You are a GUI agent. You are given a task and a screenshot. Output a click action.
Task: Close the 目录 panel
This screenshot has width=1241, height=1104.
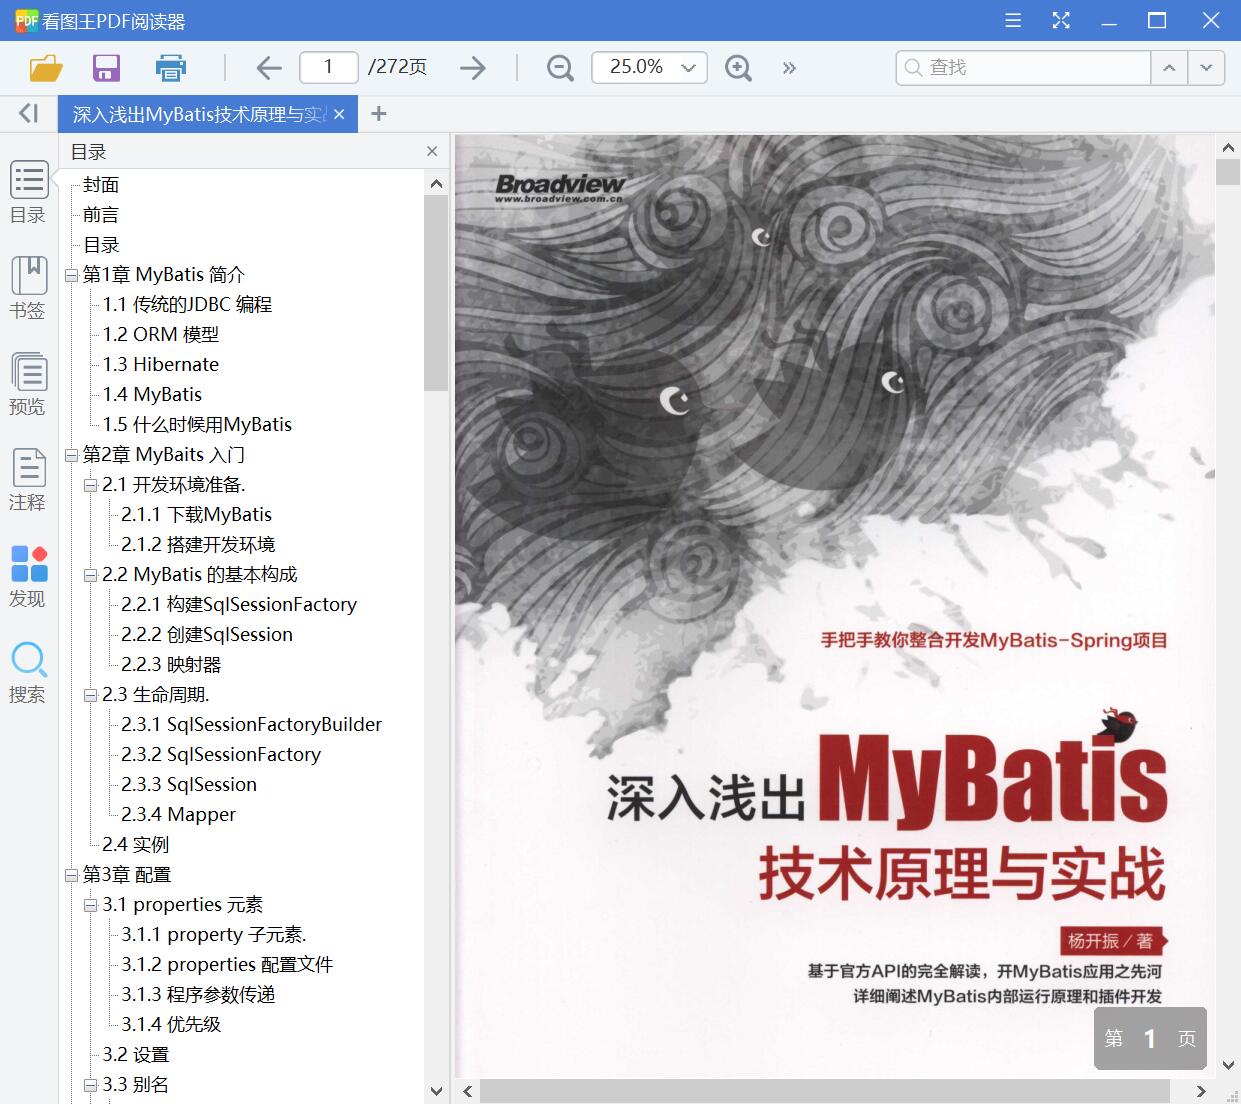pyautogui.click(x=432, y=151)
